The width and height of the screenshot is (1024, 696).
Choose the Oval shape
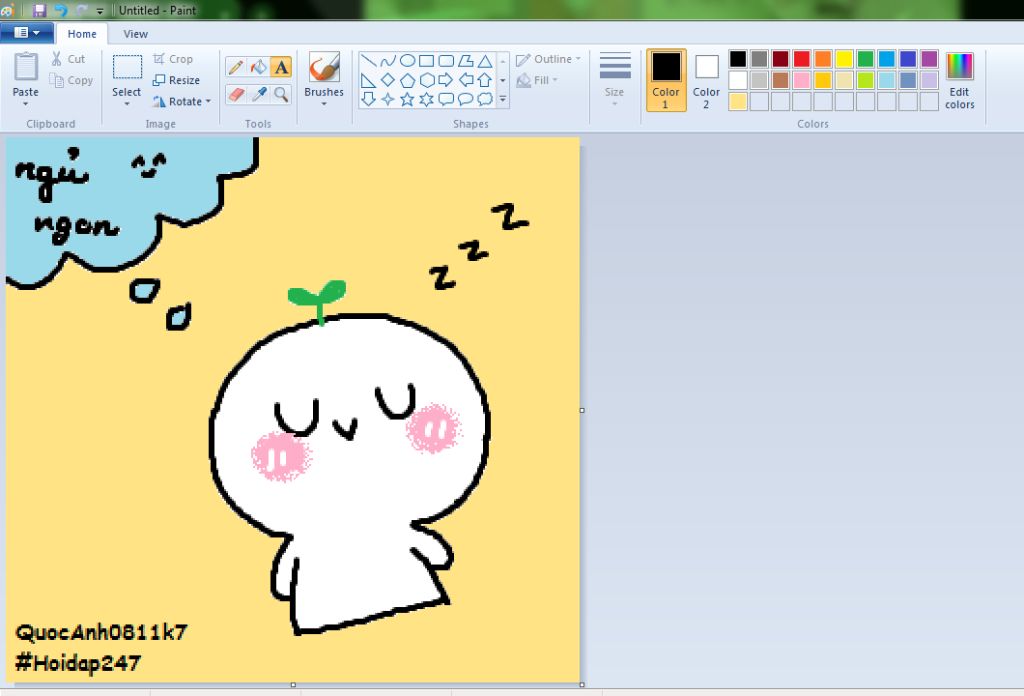click(x=407, y=61)
